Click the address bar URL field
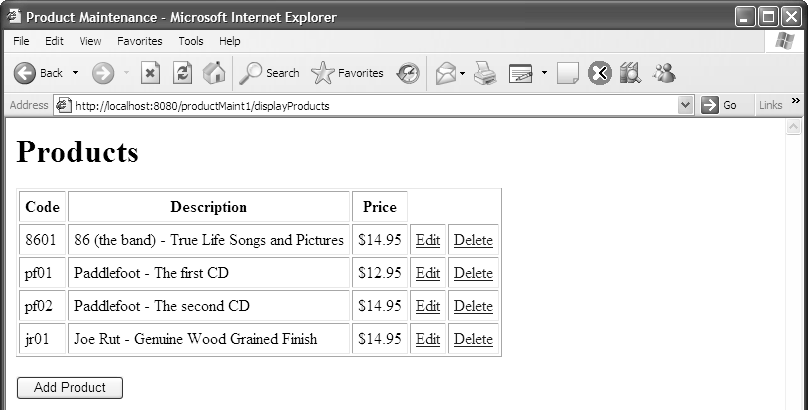808x410 pixels. (370, 105)
